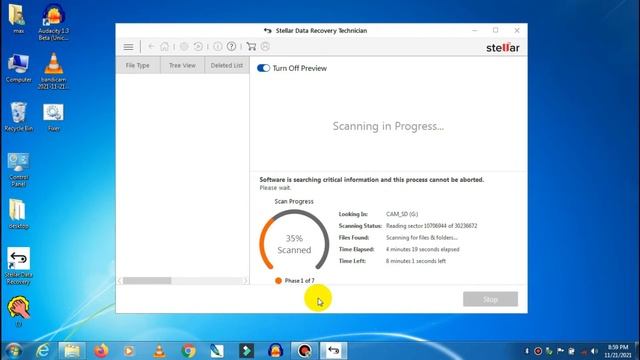Open the Filmora taskbar icon
Image resolution: width=640 pixels, height=360 pixels.
click(247, 351)
